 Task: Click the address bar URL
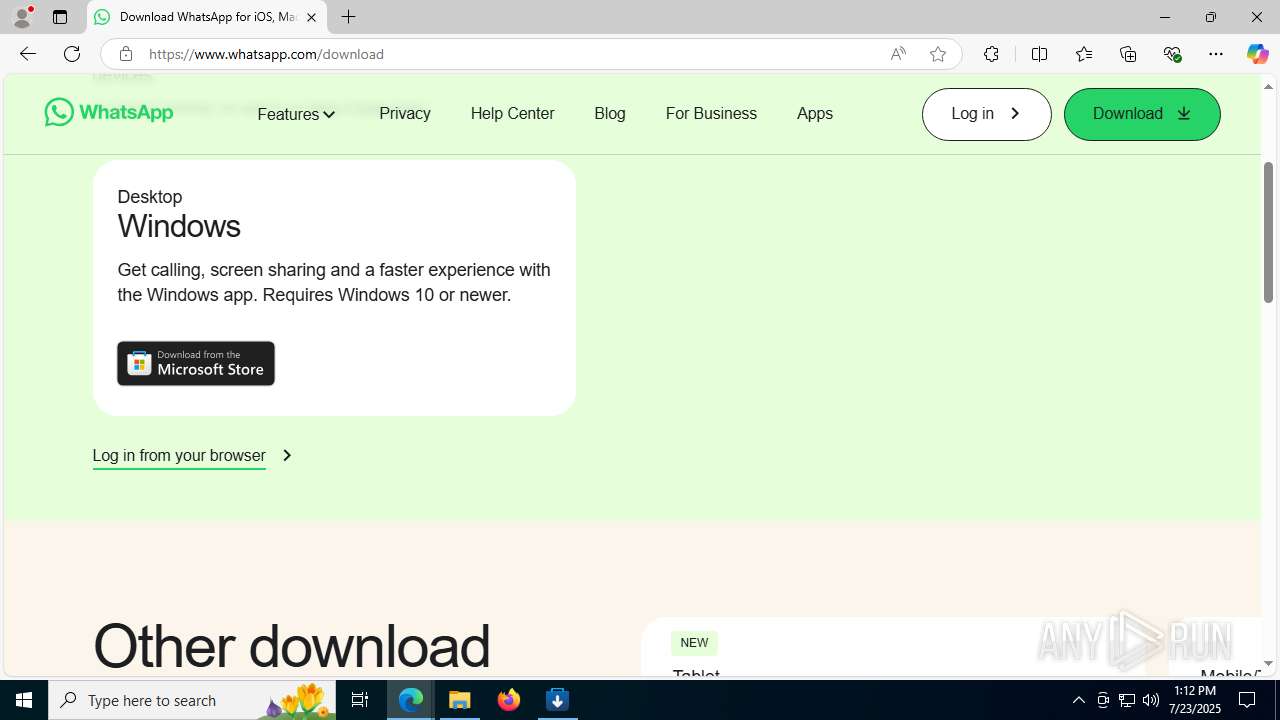pyautogui.click(x=266, y=54)
